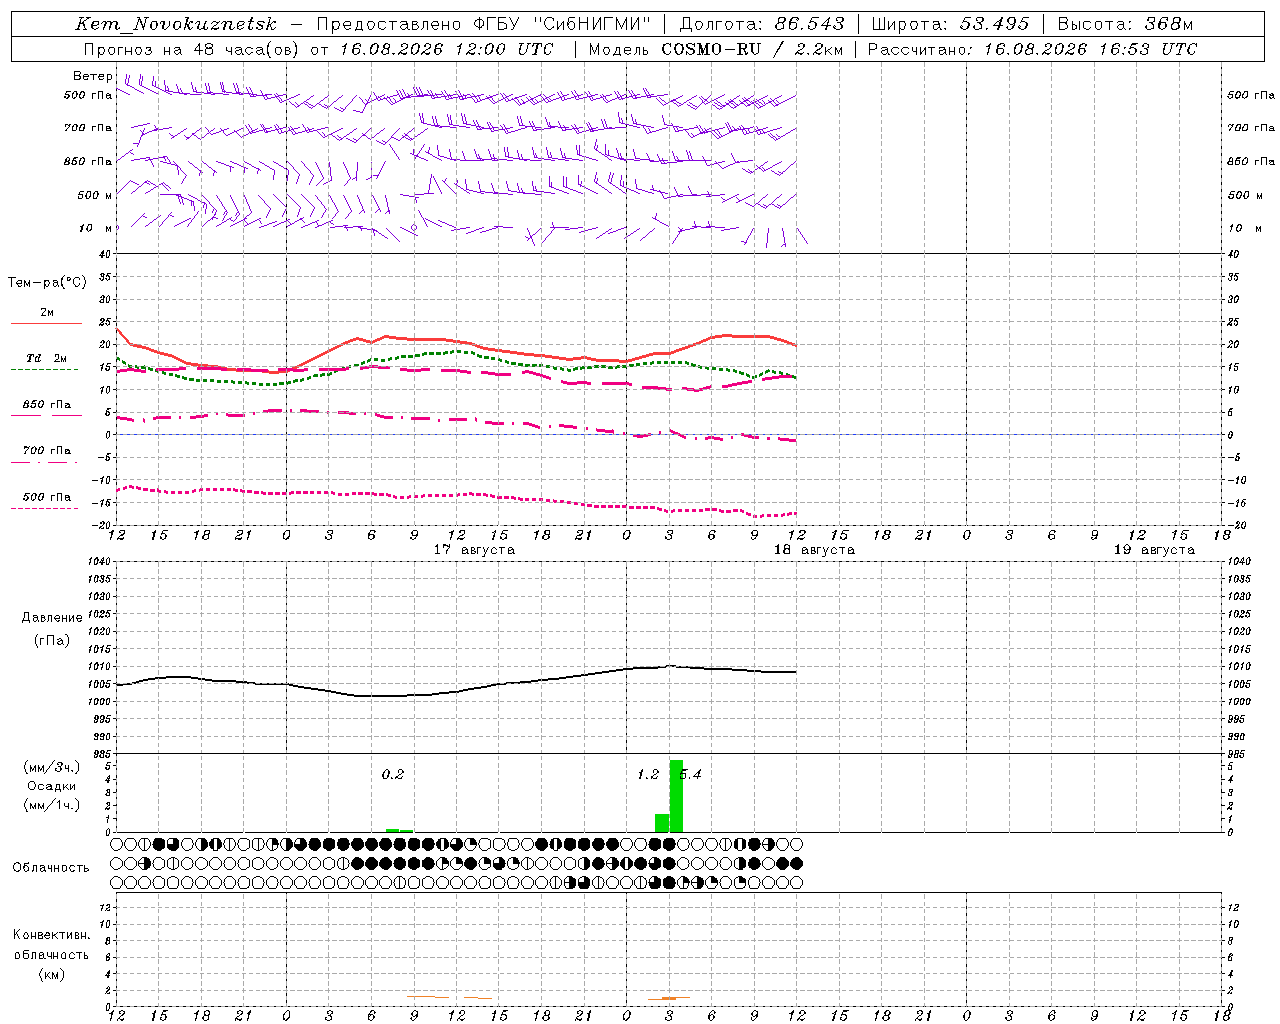Viewport: 1280px width, 1024px height.
Task: Click the Ветер panel label
Action: (92, 76)
